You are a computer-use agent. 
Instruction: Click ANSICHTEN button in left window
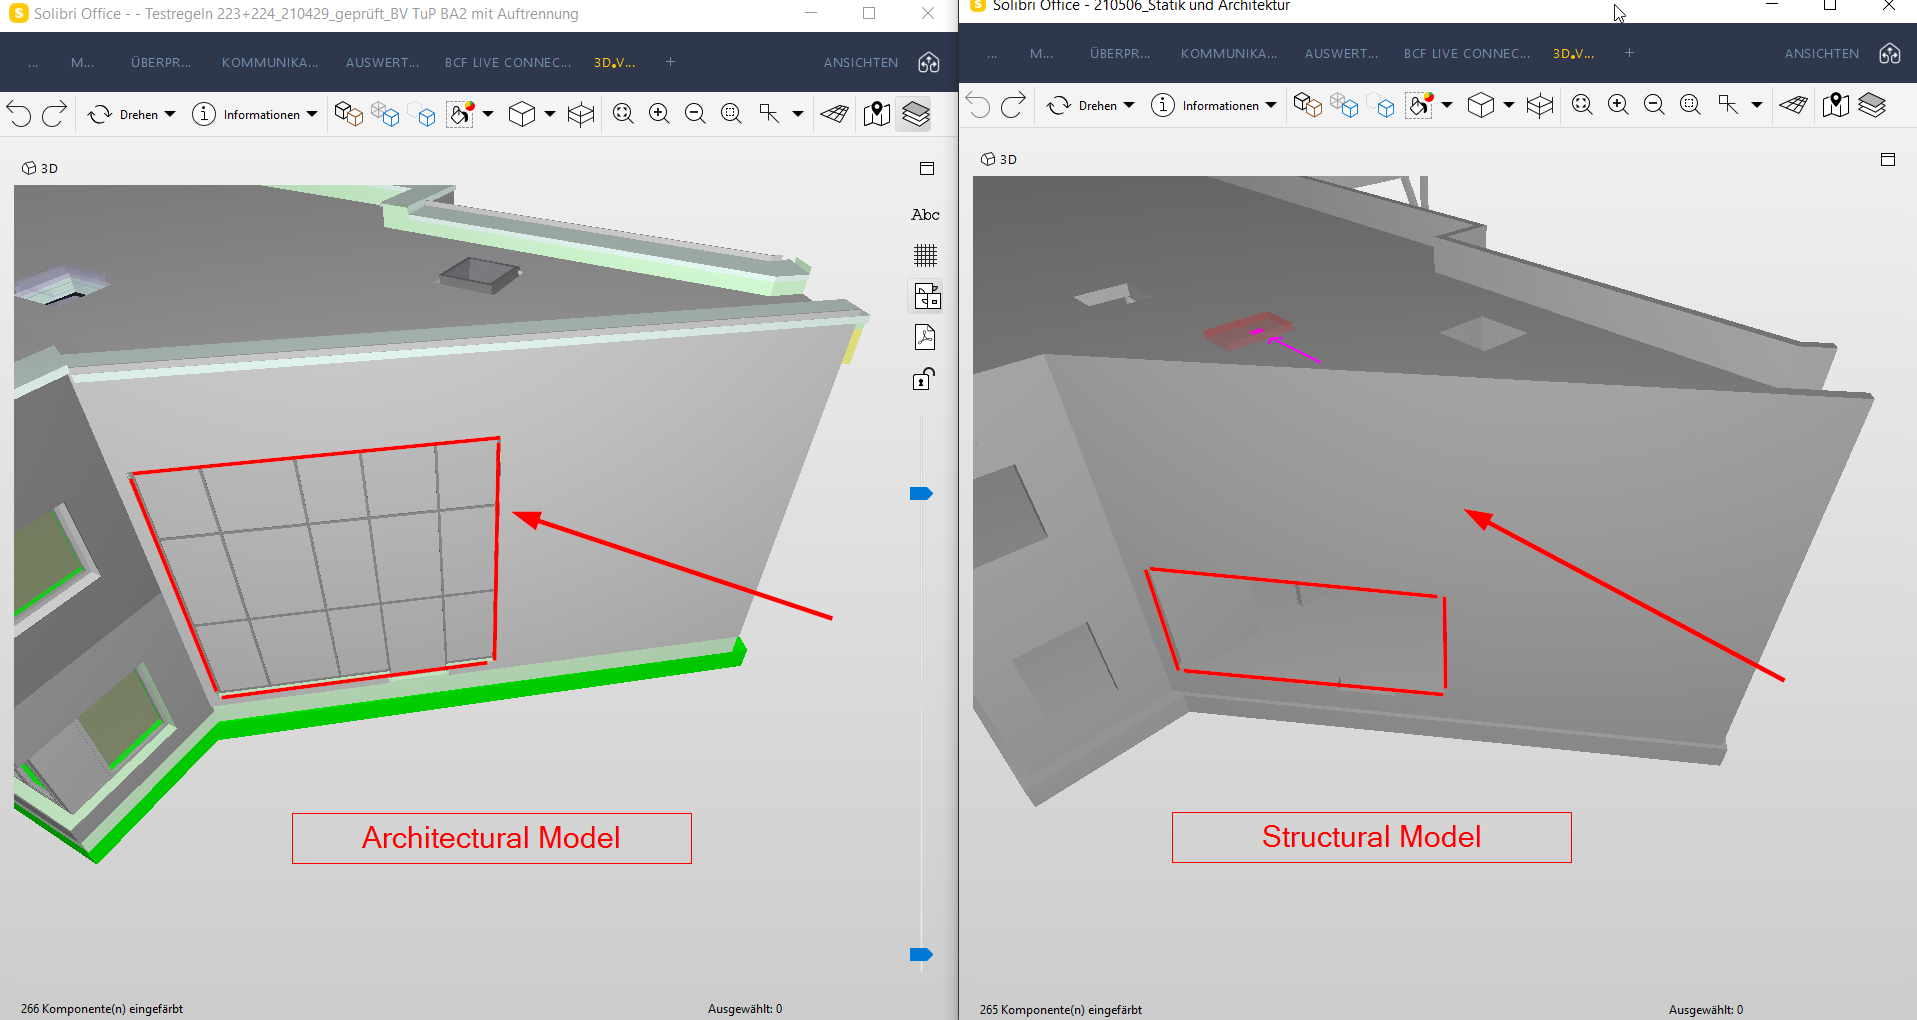pos(861,62)
